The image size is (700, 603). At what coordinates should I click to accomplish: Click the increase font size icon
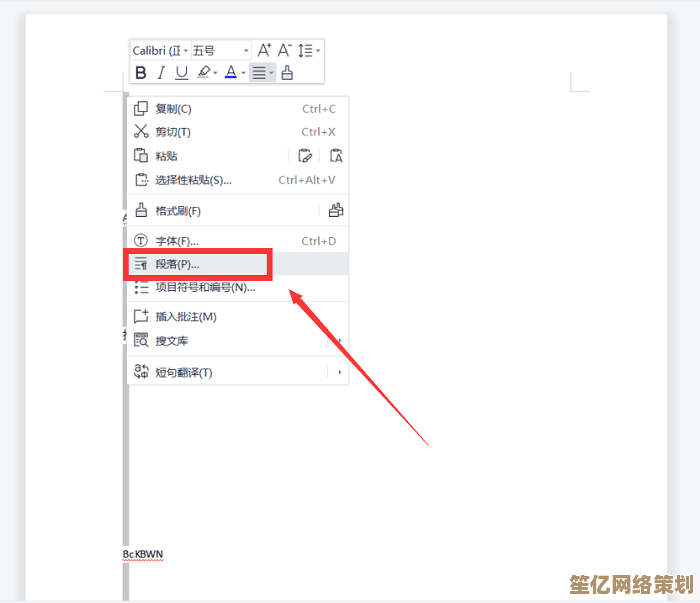pyautogui.click(x=264, y=50)
